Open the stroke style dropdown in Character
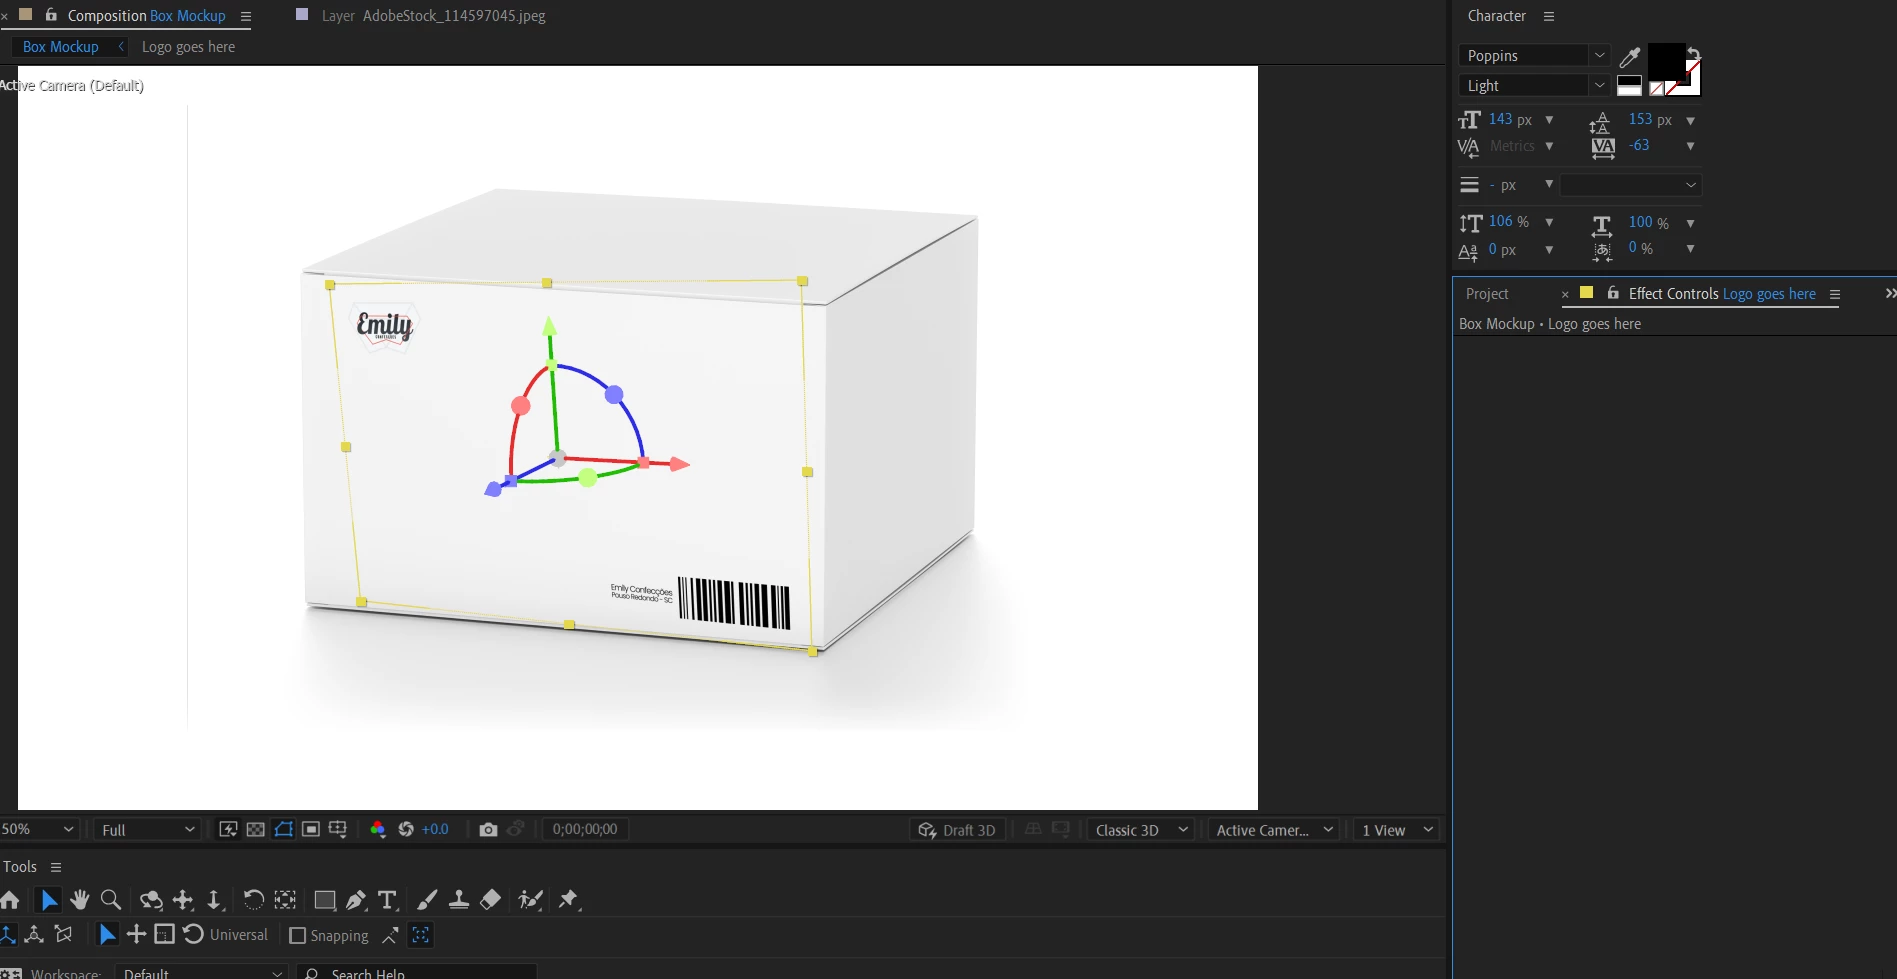Image resolution: width=1897 pixels, height=979 pixels. [1631, 185]
